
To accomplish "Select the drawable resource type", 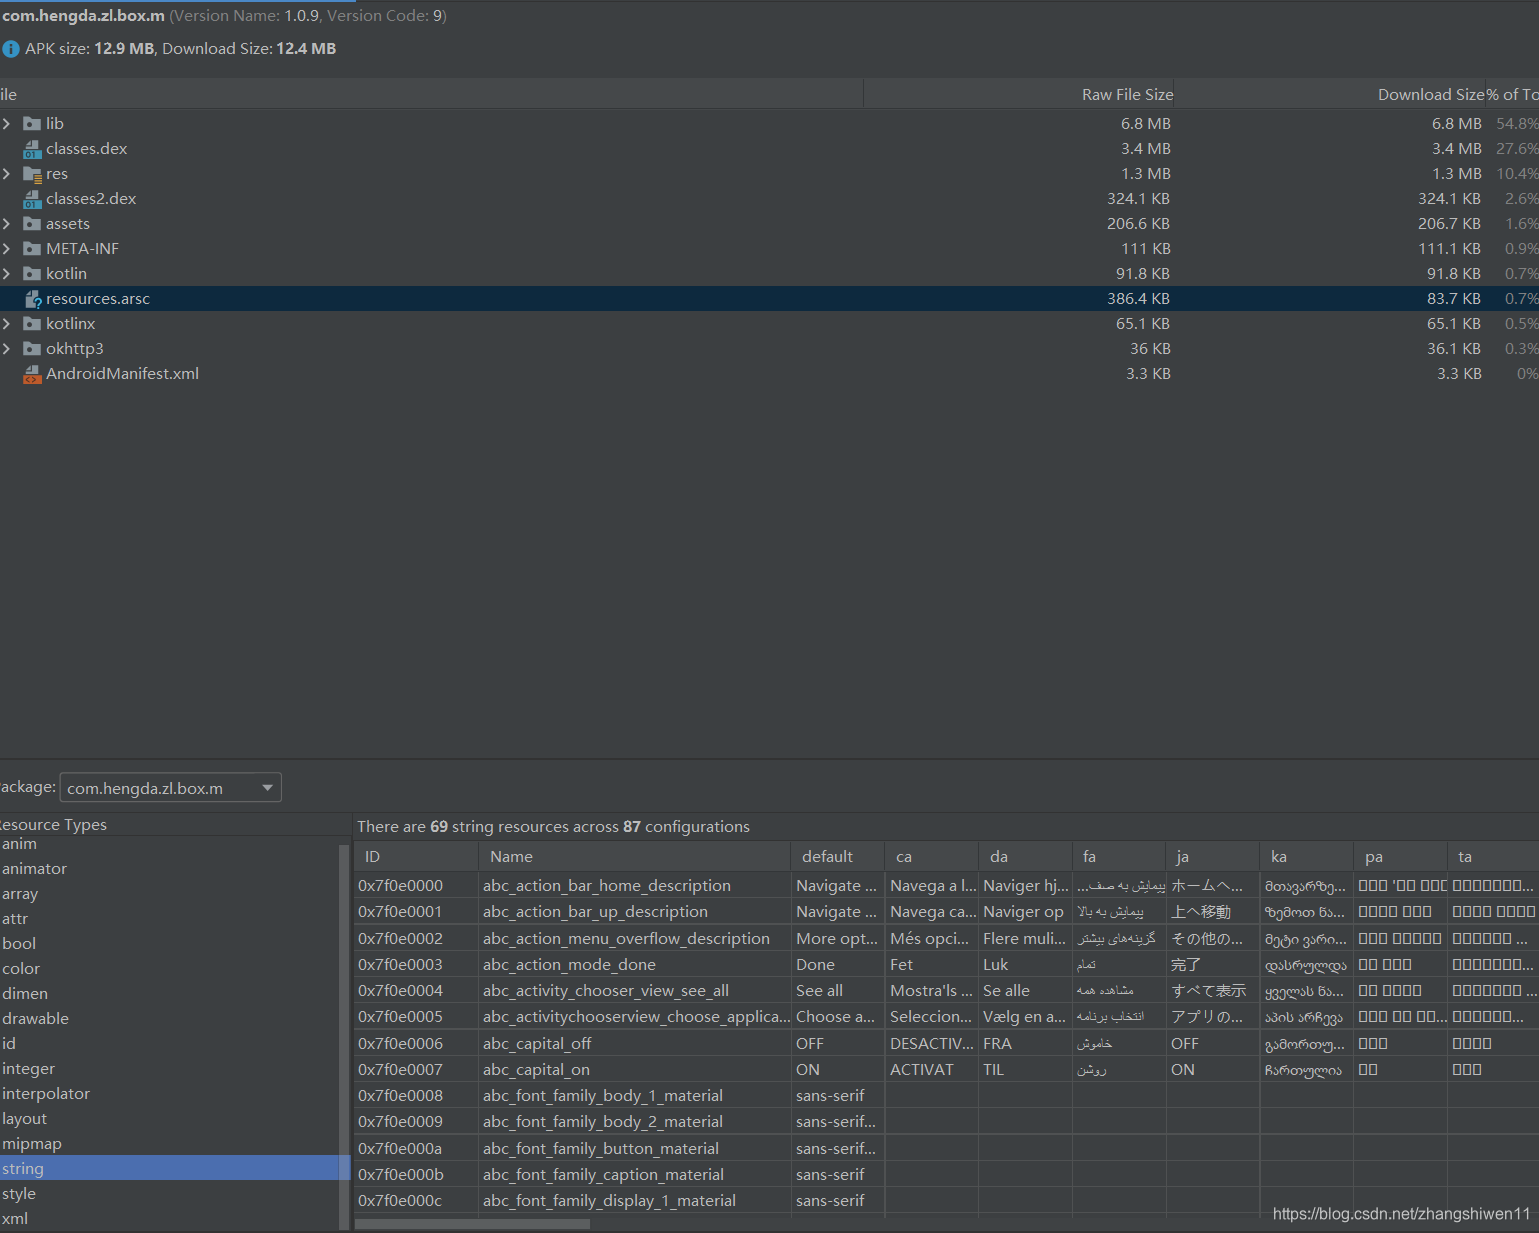I will click(170, 1019).
